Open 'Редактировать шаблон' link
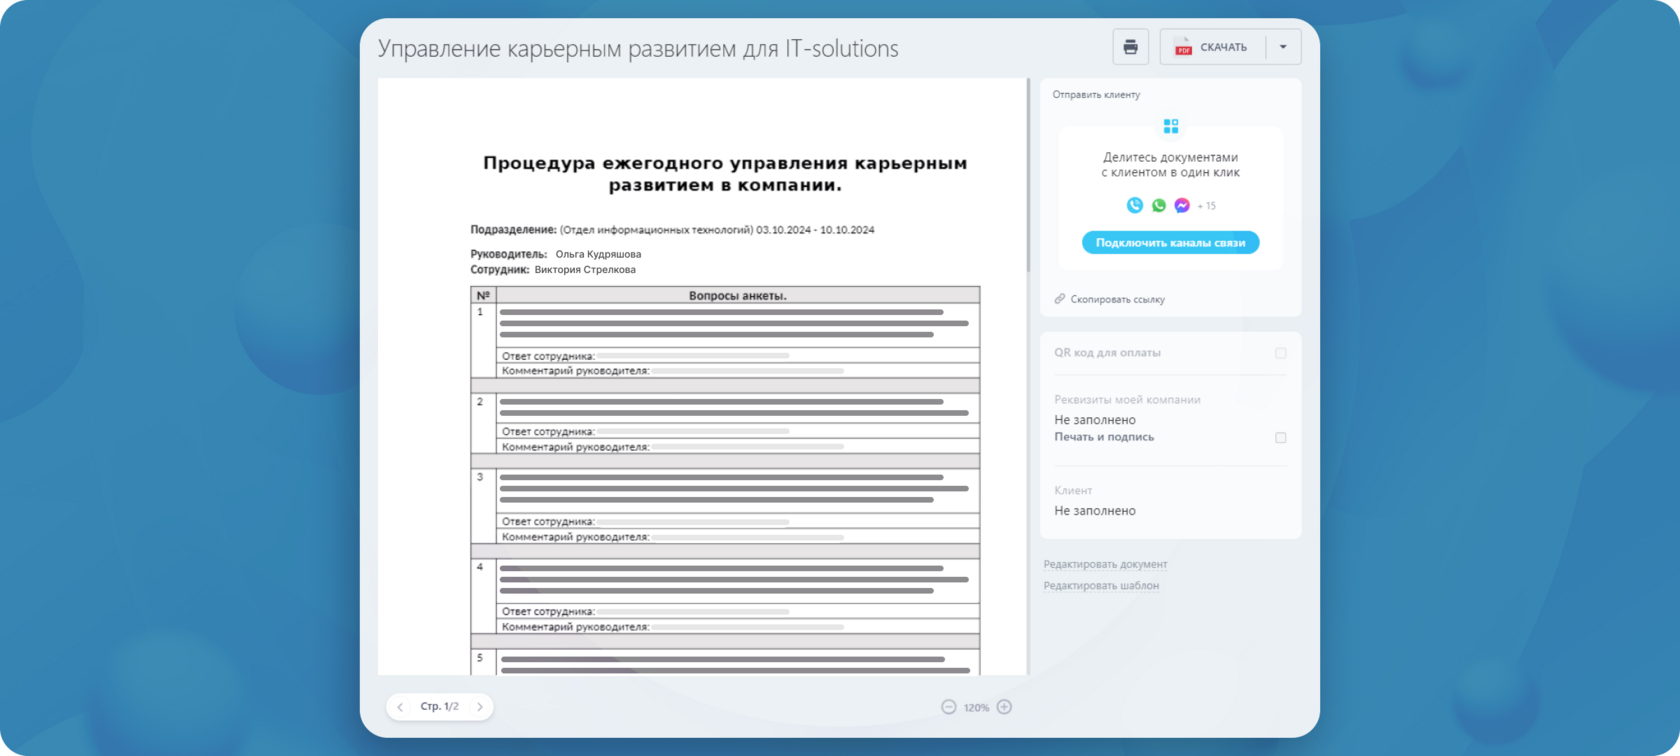Viewport: 1680px width, 756px height. click(x=1101, y=586)
